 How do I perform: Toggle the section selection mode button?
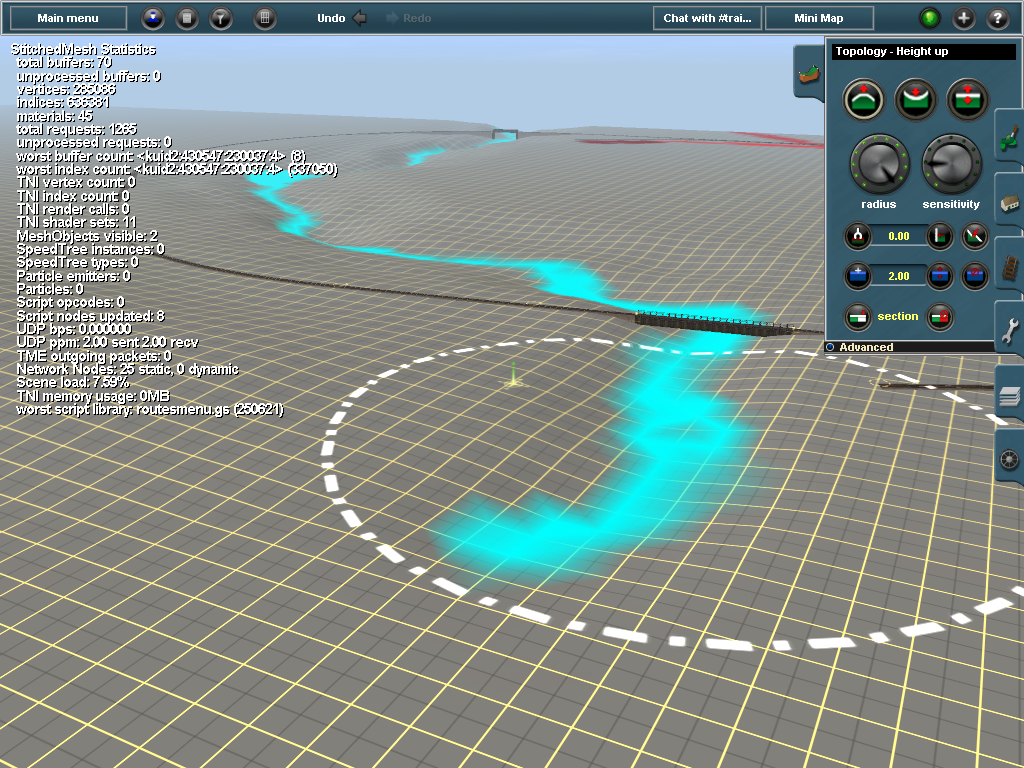(x=860, y=317)
